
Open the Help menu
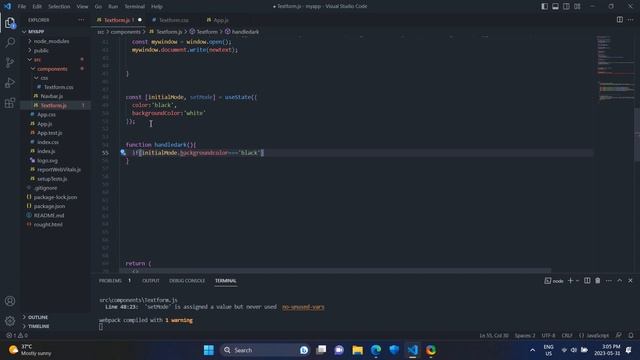coord(157,7)
